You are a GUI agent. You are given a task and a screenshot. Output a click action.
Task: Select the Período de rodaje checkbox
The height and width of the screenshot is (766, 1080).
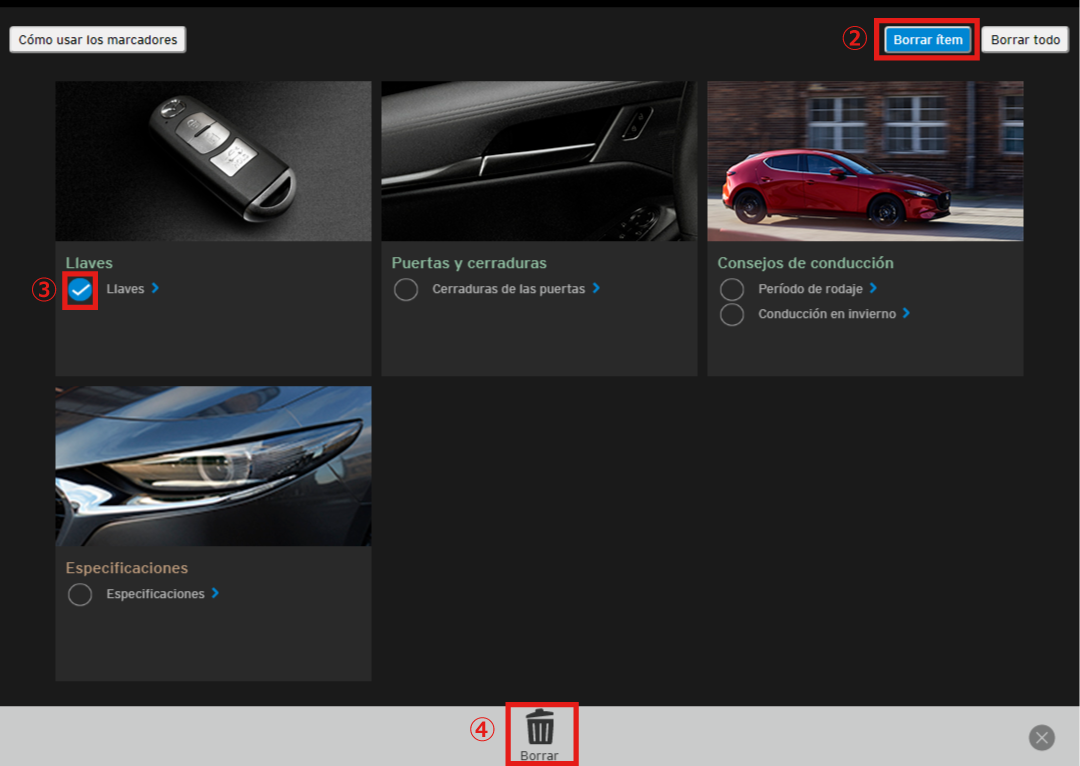(x=732, y=289)
